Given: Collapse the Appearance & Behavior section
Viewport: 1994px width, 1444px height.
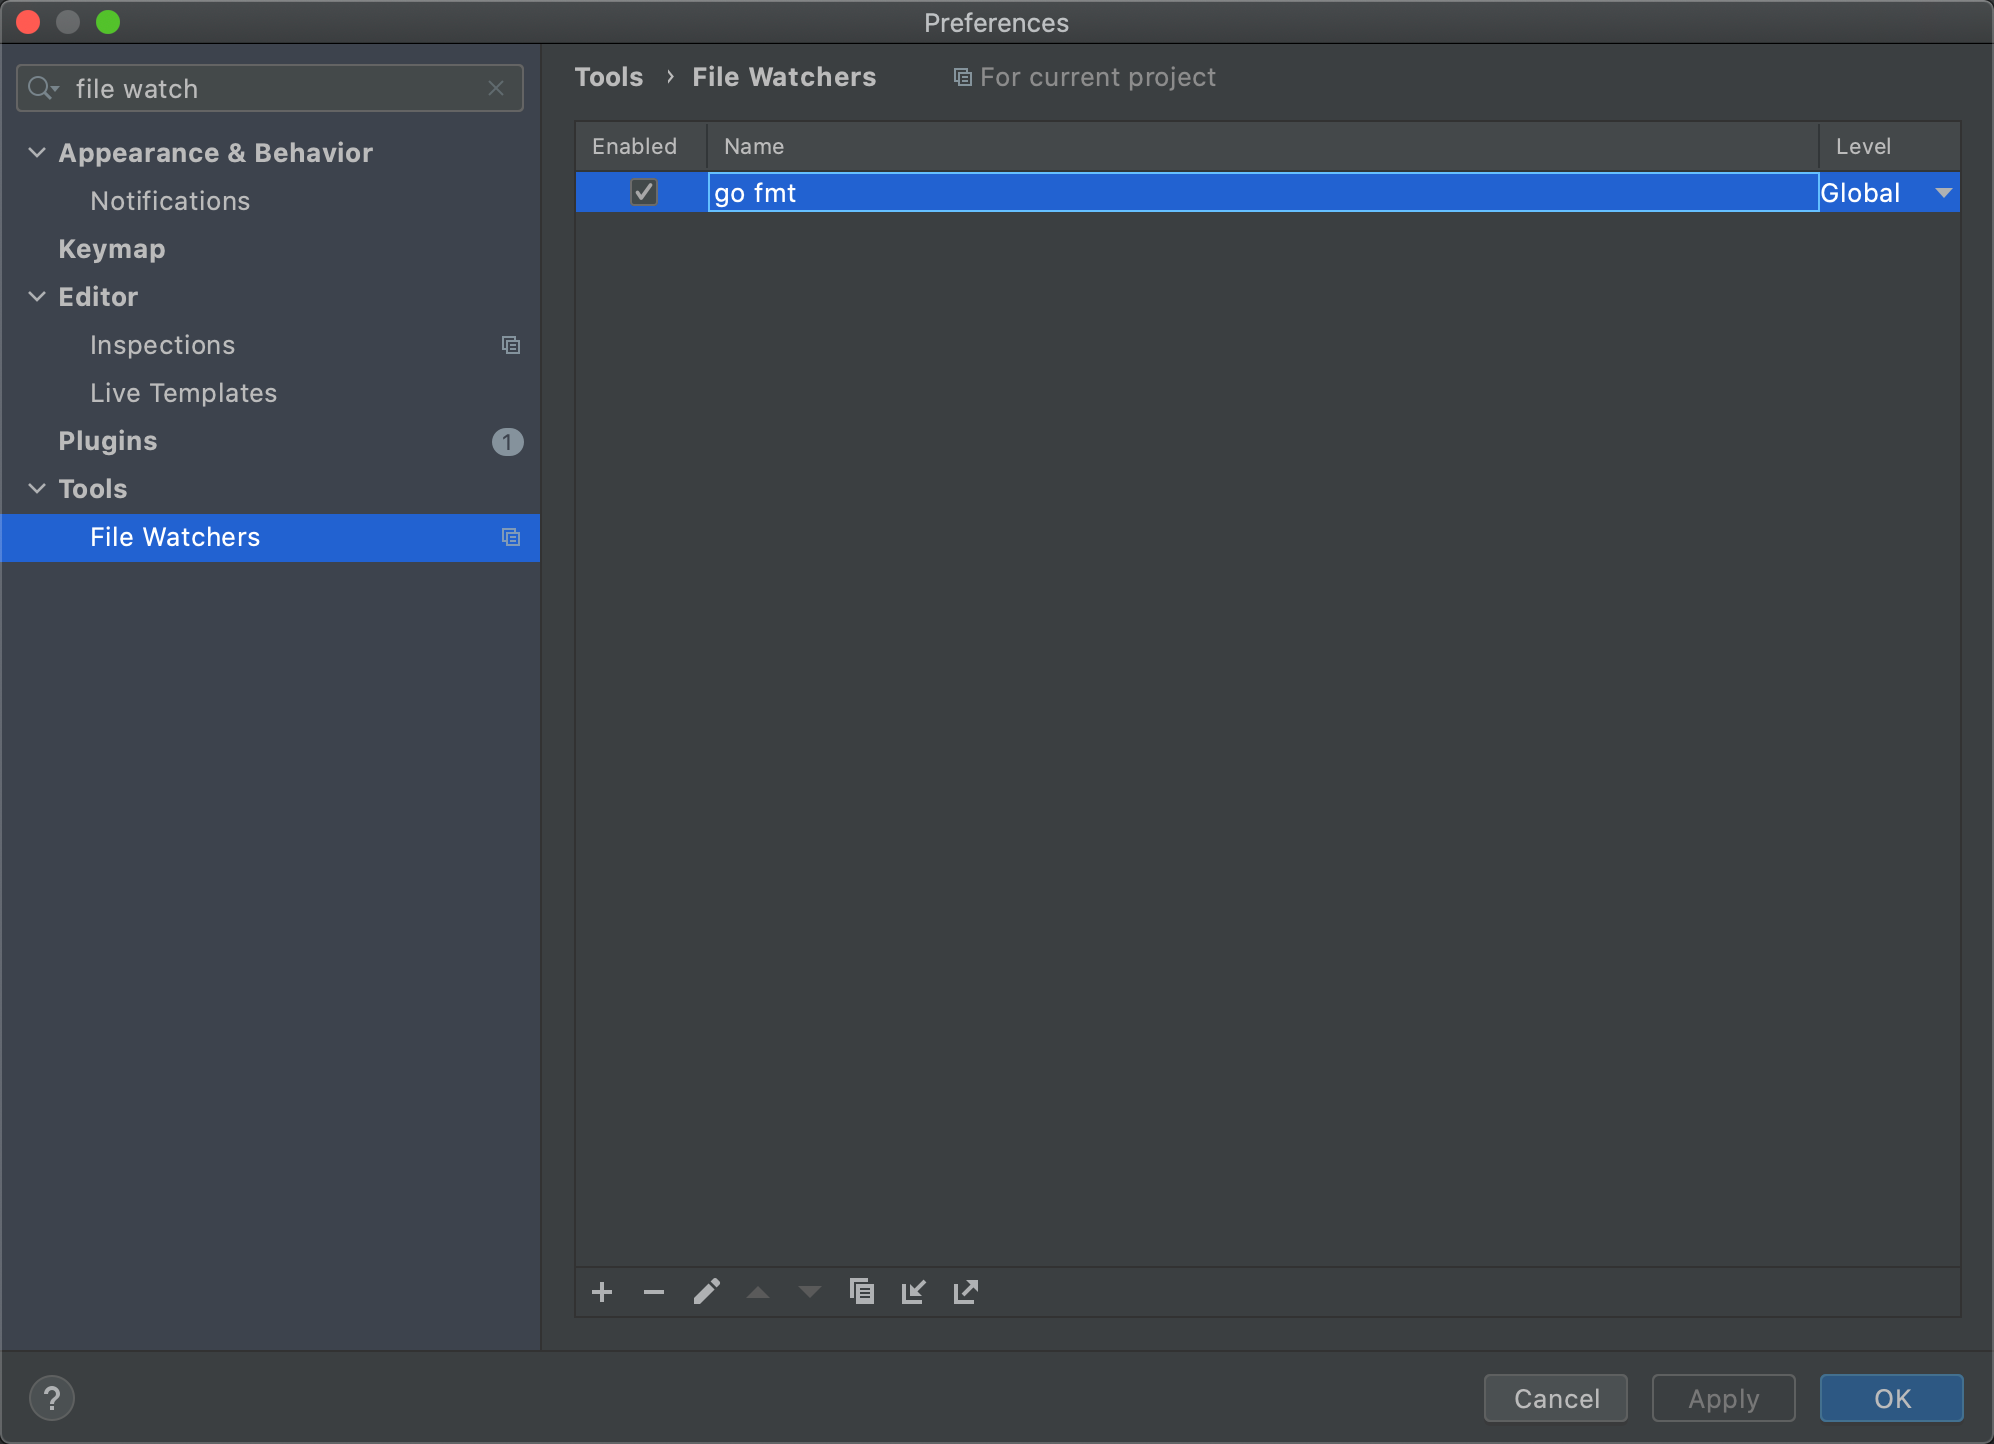Looking at the screenshot, I should pos(37,153).
